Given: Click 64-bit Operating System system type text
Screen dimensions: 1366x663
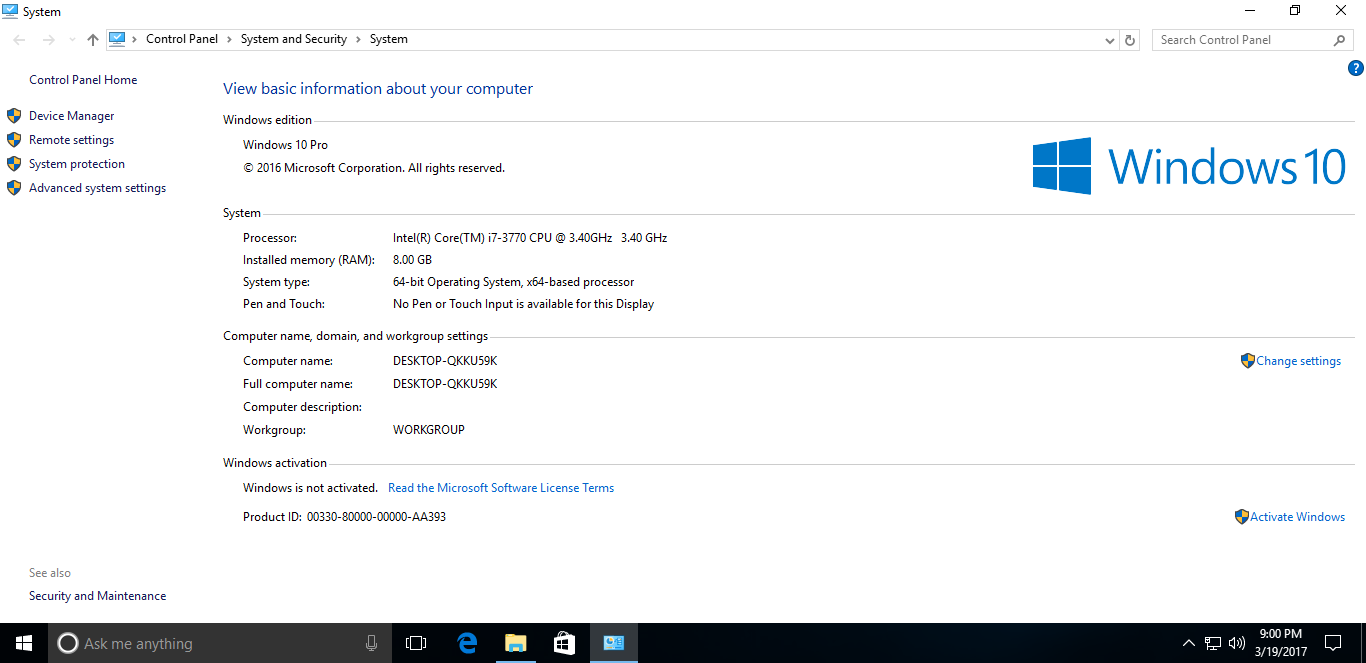Looking at the screenshot, I should click(x=513, y=282).
